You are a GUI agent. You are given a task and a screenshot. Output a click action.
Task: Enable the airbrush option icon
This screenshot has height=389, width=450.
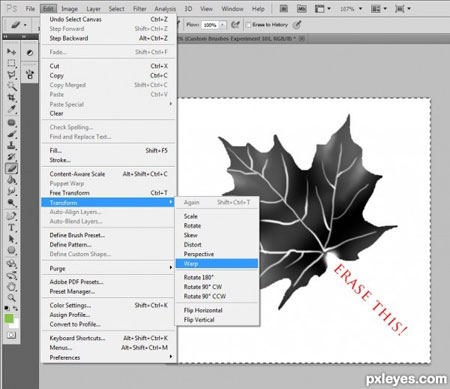tap(235, 25)
